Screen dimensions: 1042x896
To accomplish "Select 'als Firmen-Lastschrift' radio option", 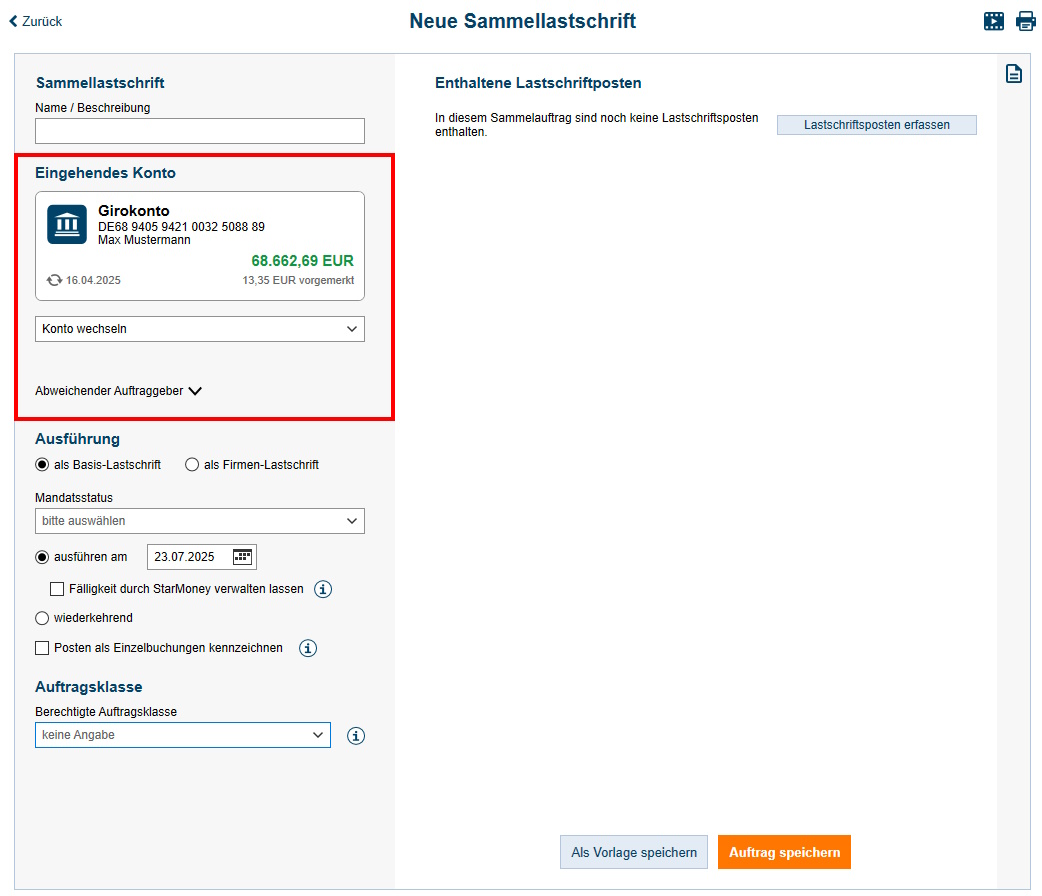I will coord(192,465).
